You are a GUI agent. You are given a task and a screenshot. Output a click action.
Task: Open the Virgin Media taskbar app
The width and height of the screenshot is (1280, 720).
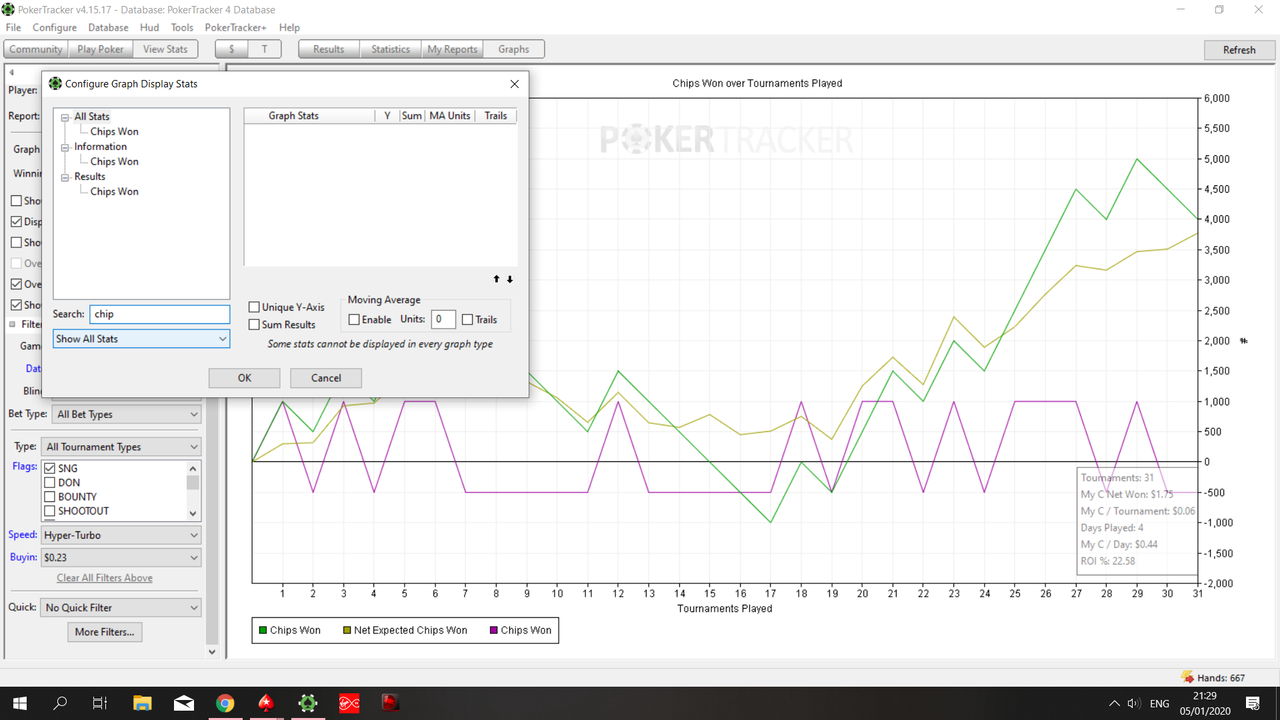coord(349,703)
